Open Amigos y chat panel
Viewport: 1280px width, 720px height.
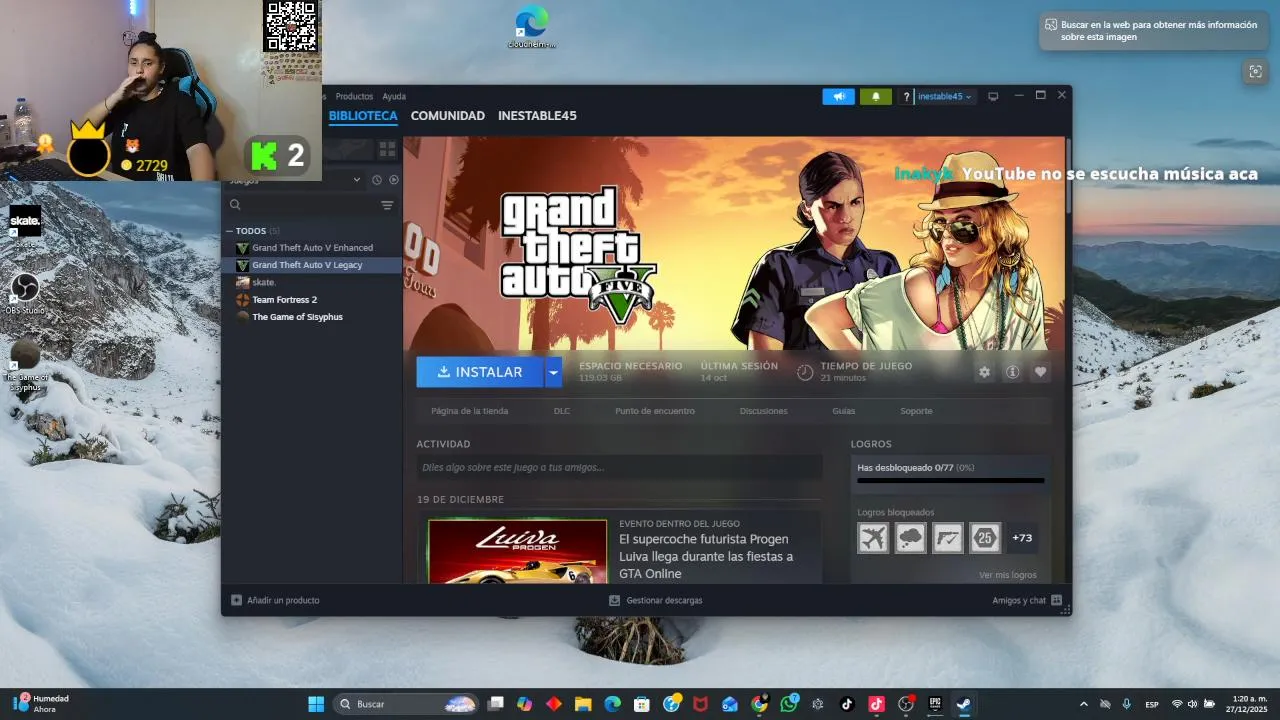1026,600
